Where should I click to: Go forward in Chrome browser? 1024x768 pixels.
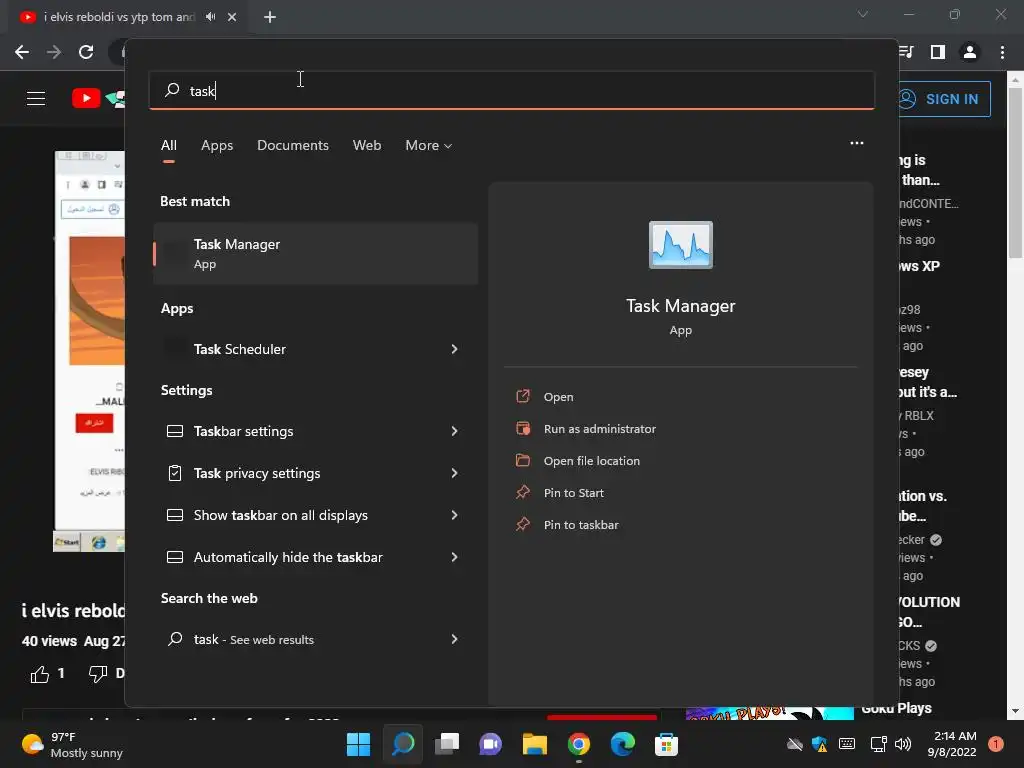(54, 52)
